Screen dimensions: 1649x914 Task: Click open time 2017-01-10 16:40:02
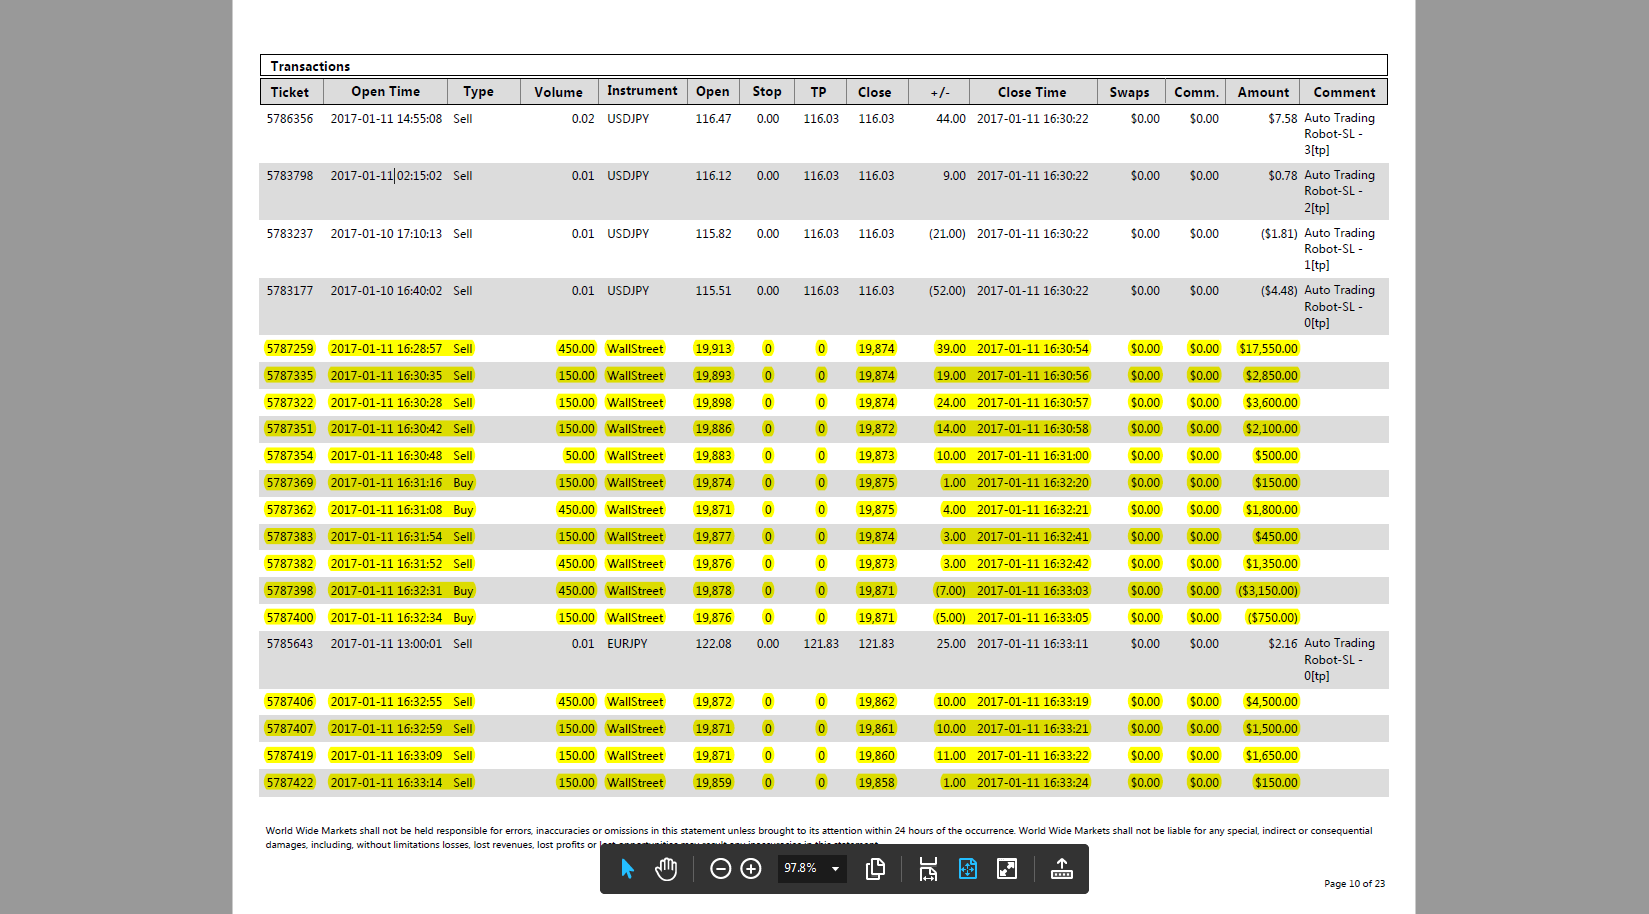coord(386,291)
